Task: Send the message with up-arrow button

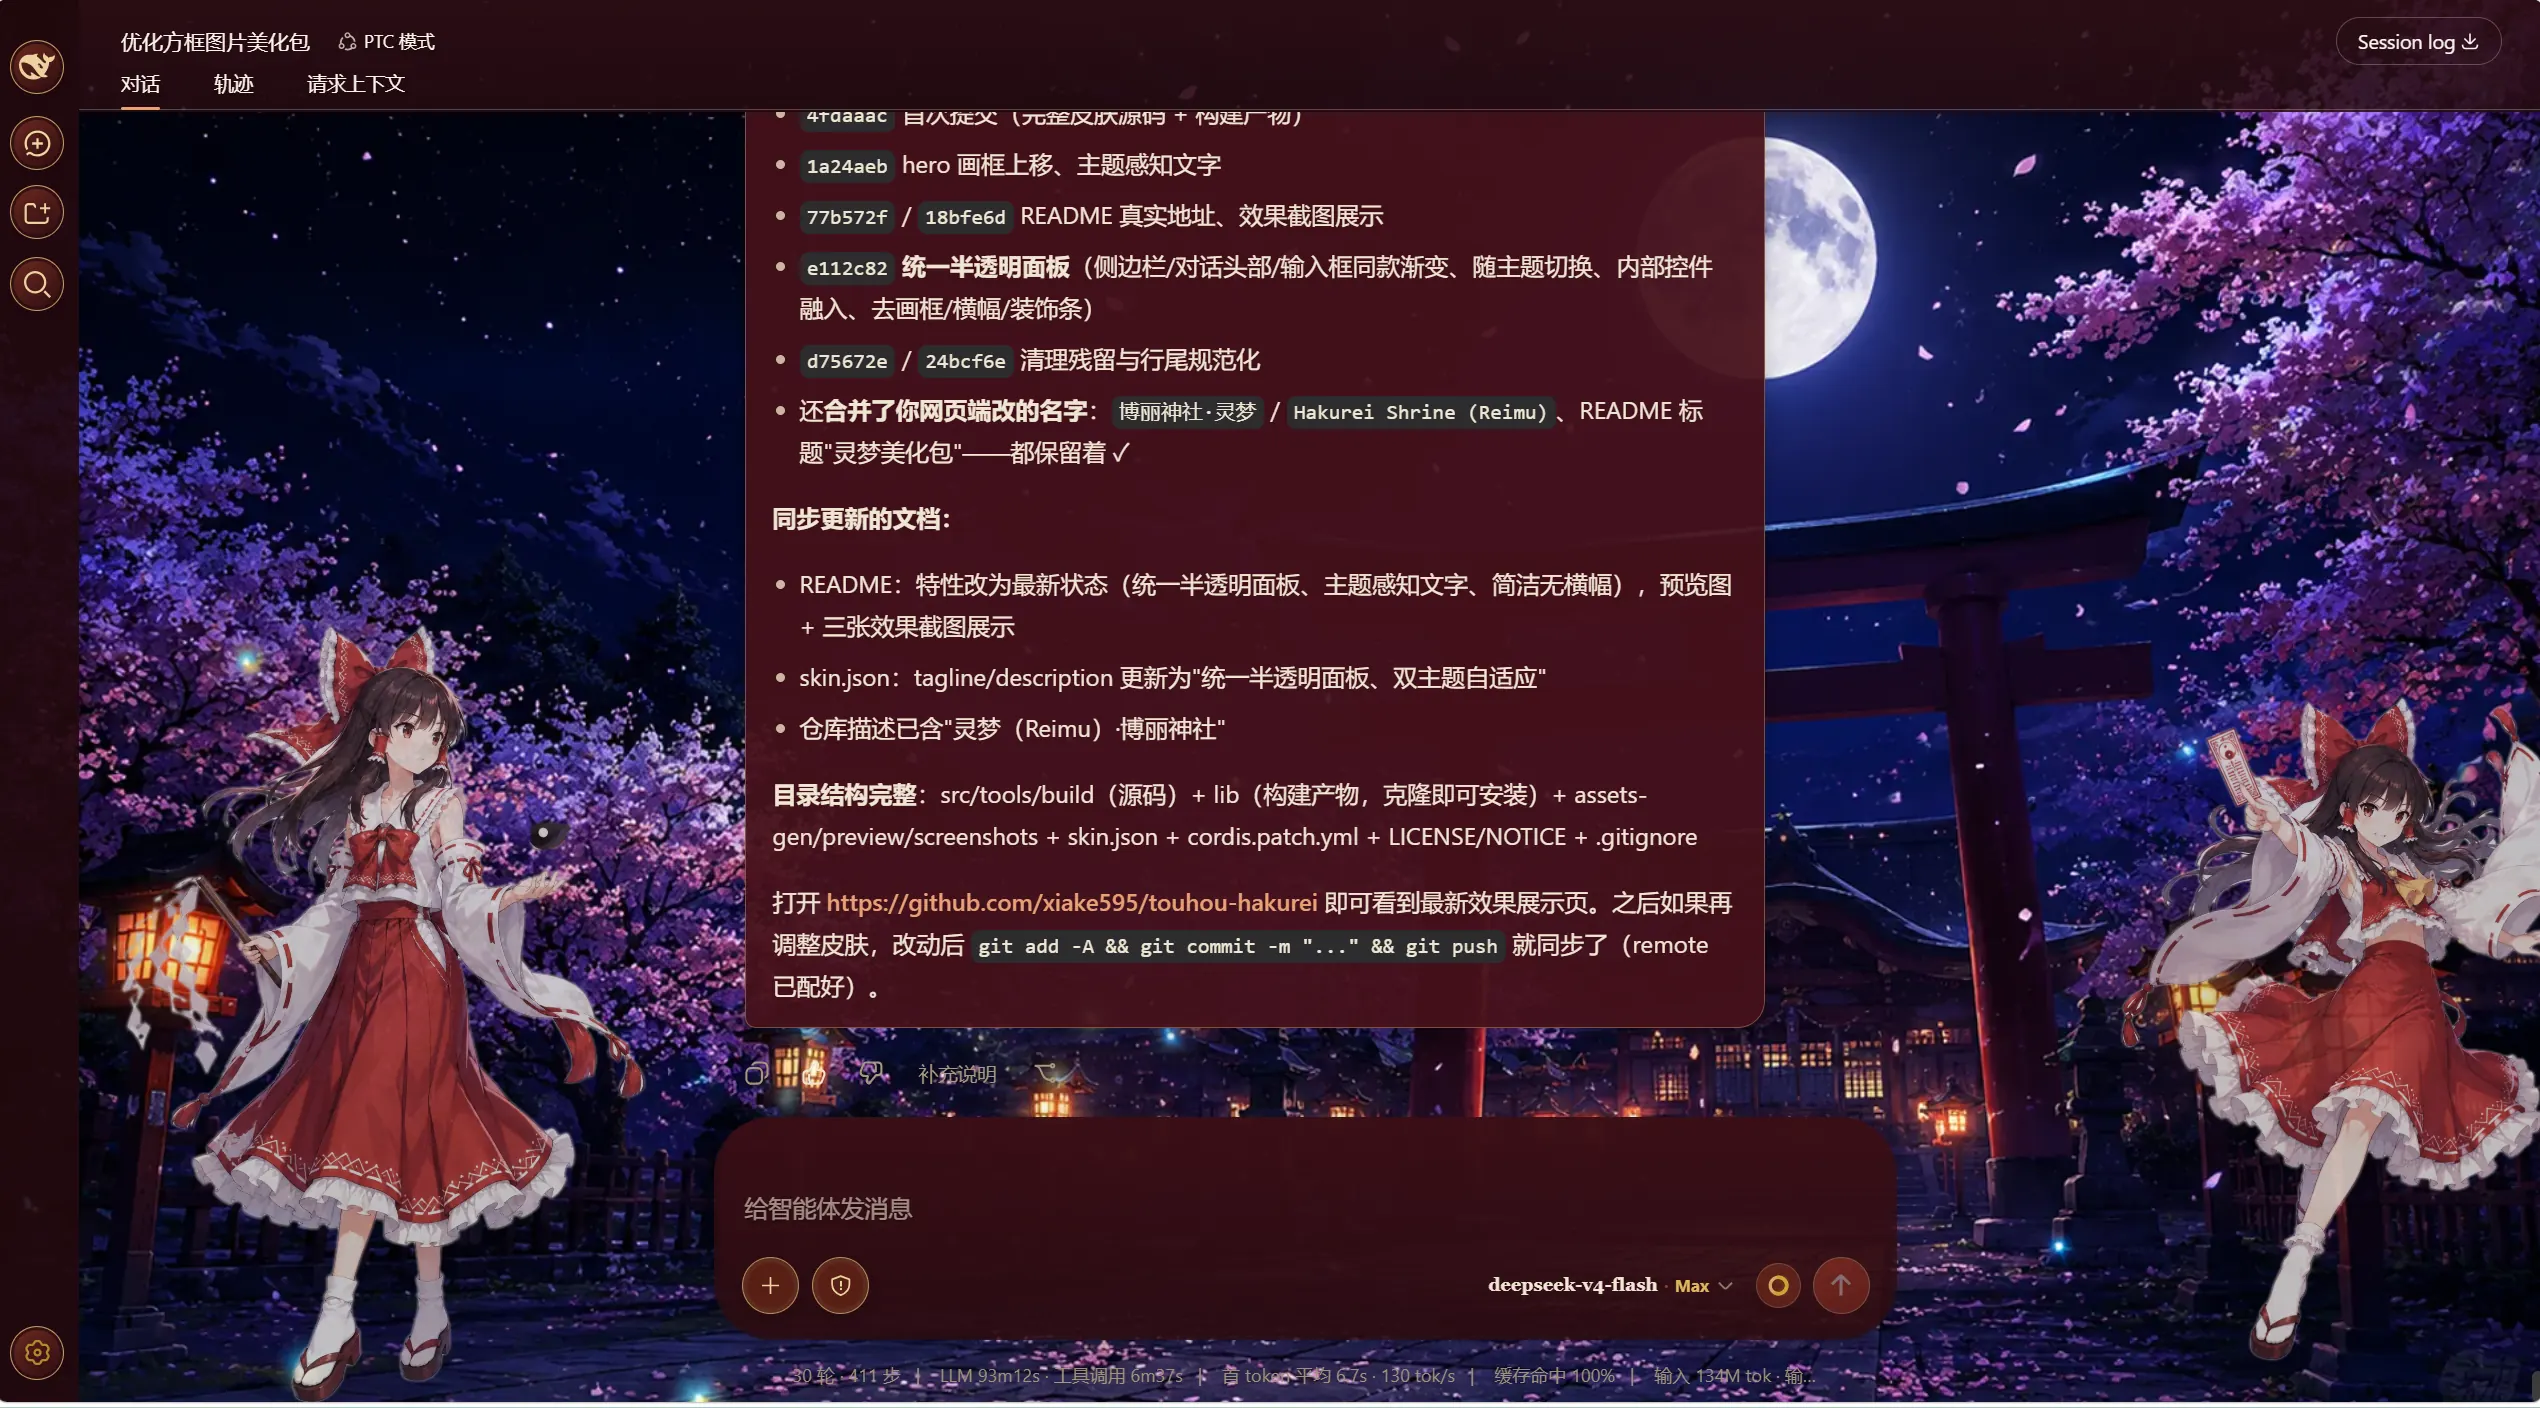Action: (x=1841, y=1285)
